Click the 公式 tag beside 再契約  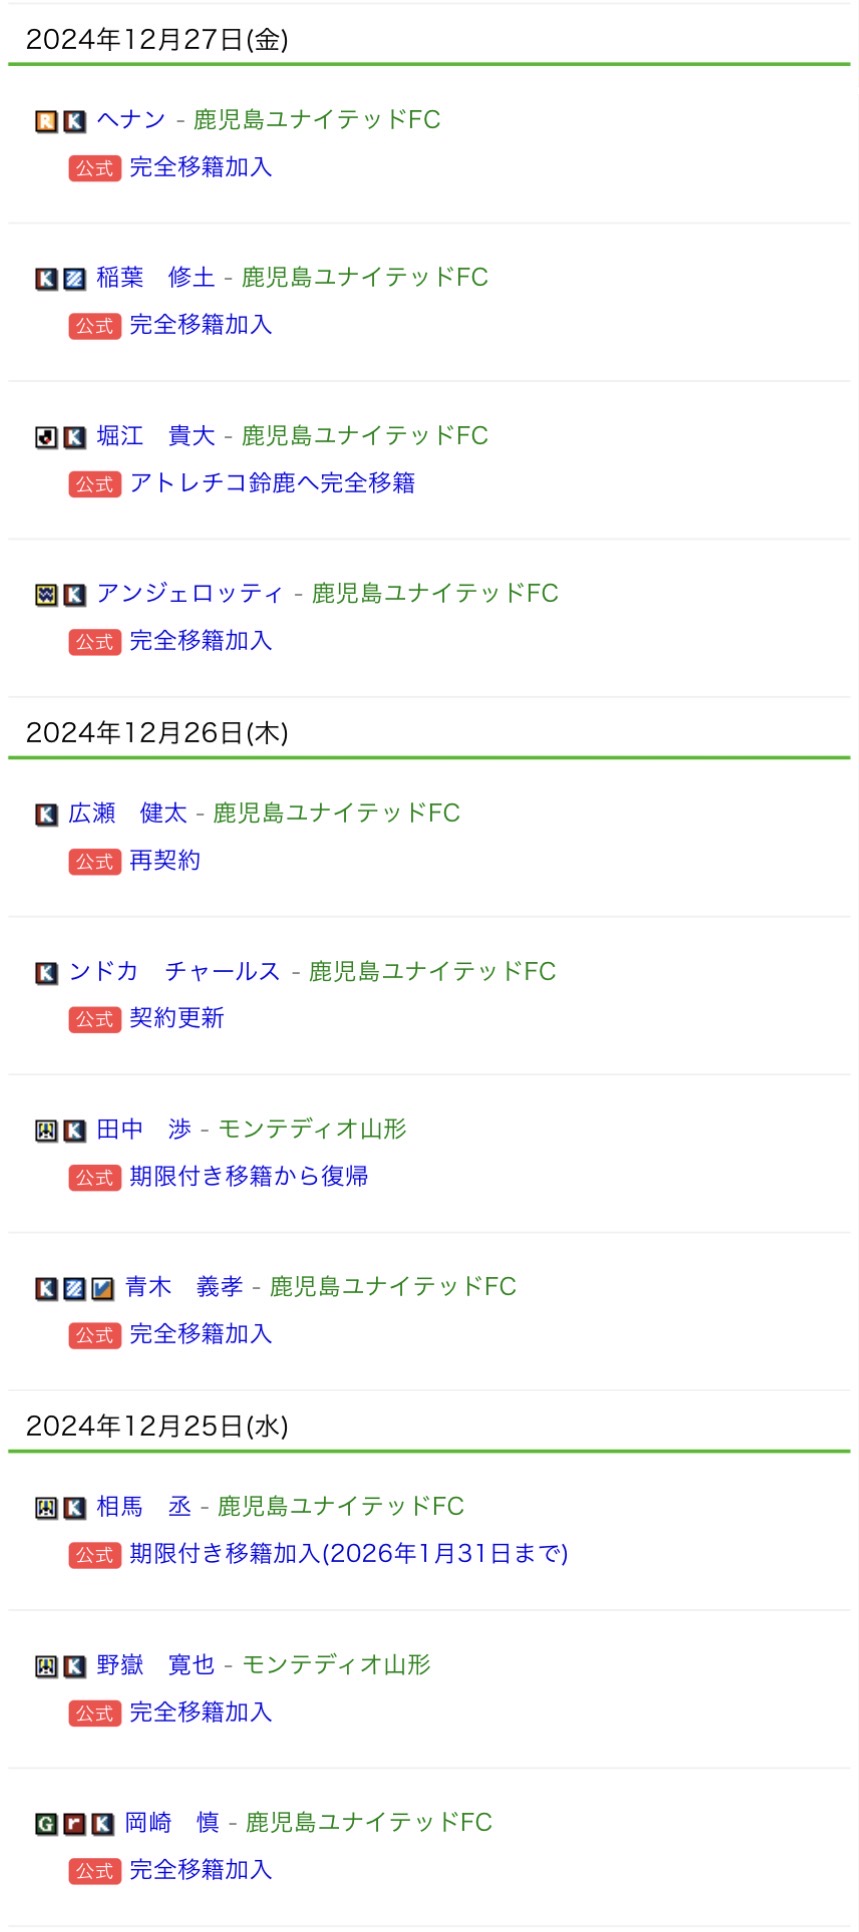click(95, 861)
